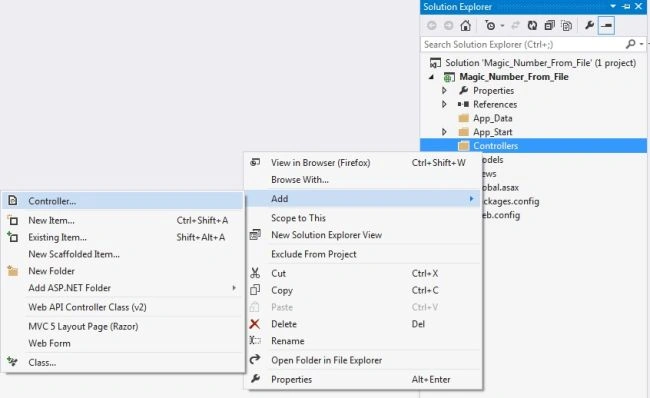
Task: Open the Add submenu
Action: pos(363,199)
